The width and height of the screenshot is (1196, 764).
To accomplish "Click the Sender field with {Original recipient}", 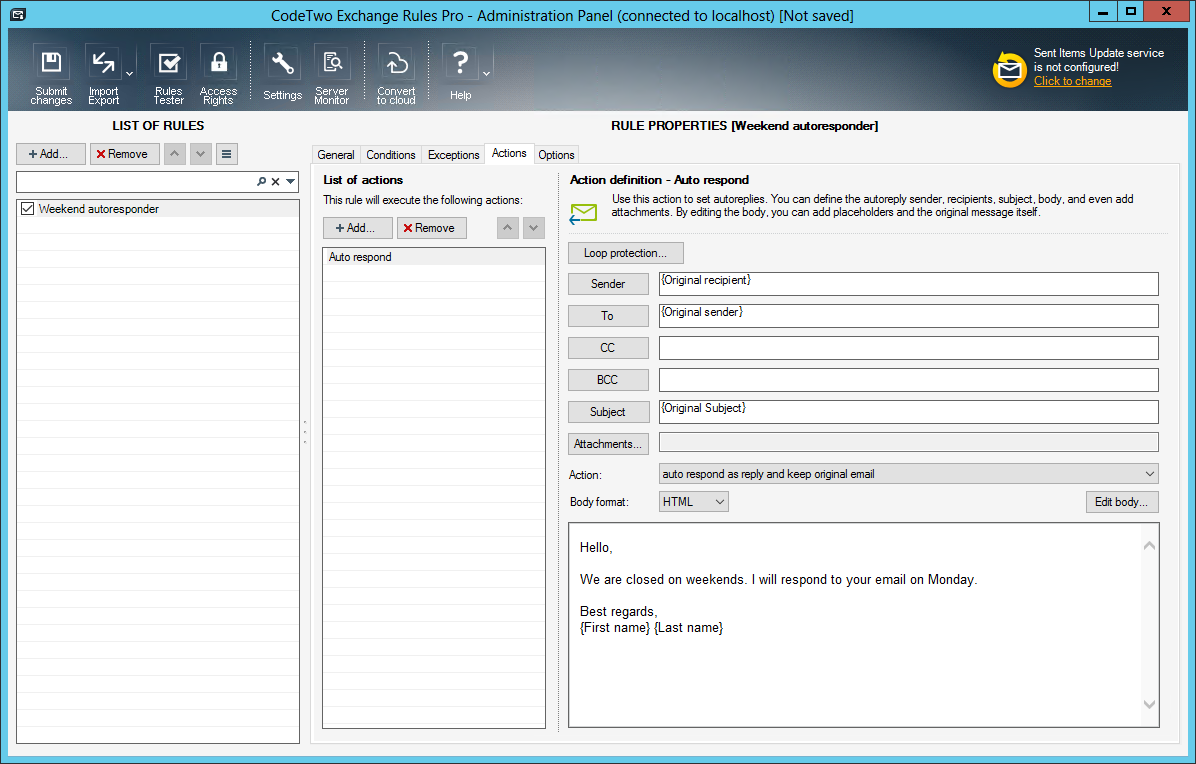I will click(x=908, y=284).
